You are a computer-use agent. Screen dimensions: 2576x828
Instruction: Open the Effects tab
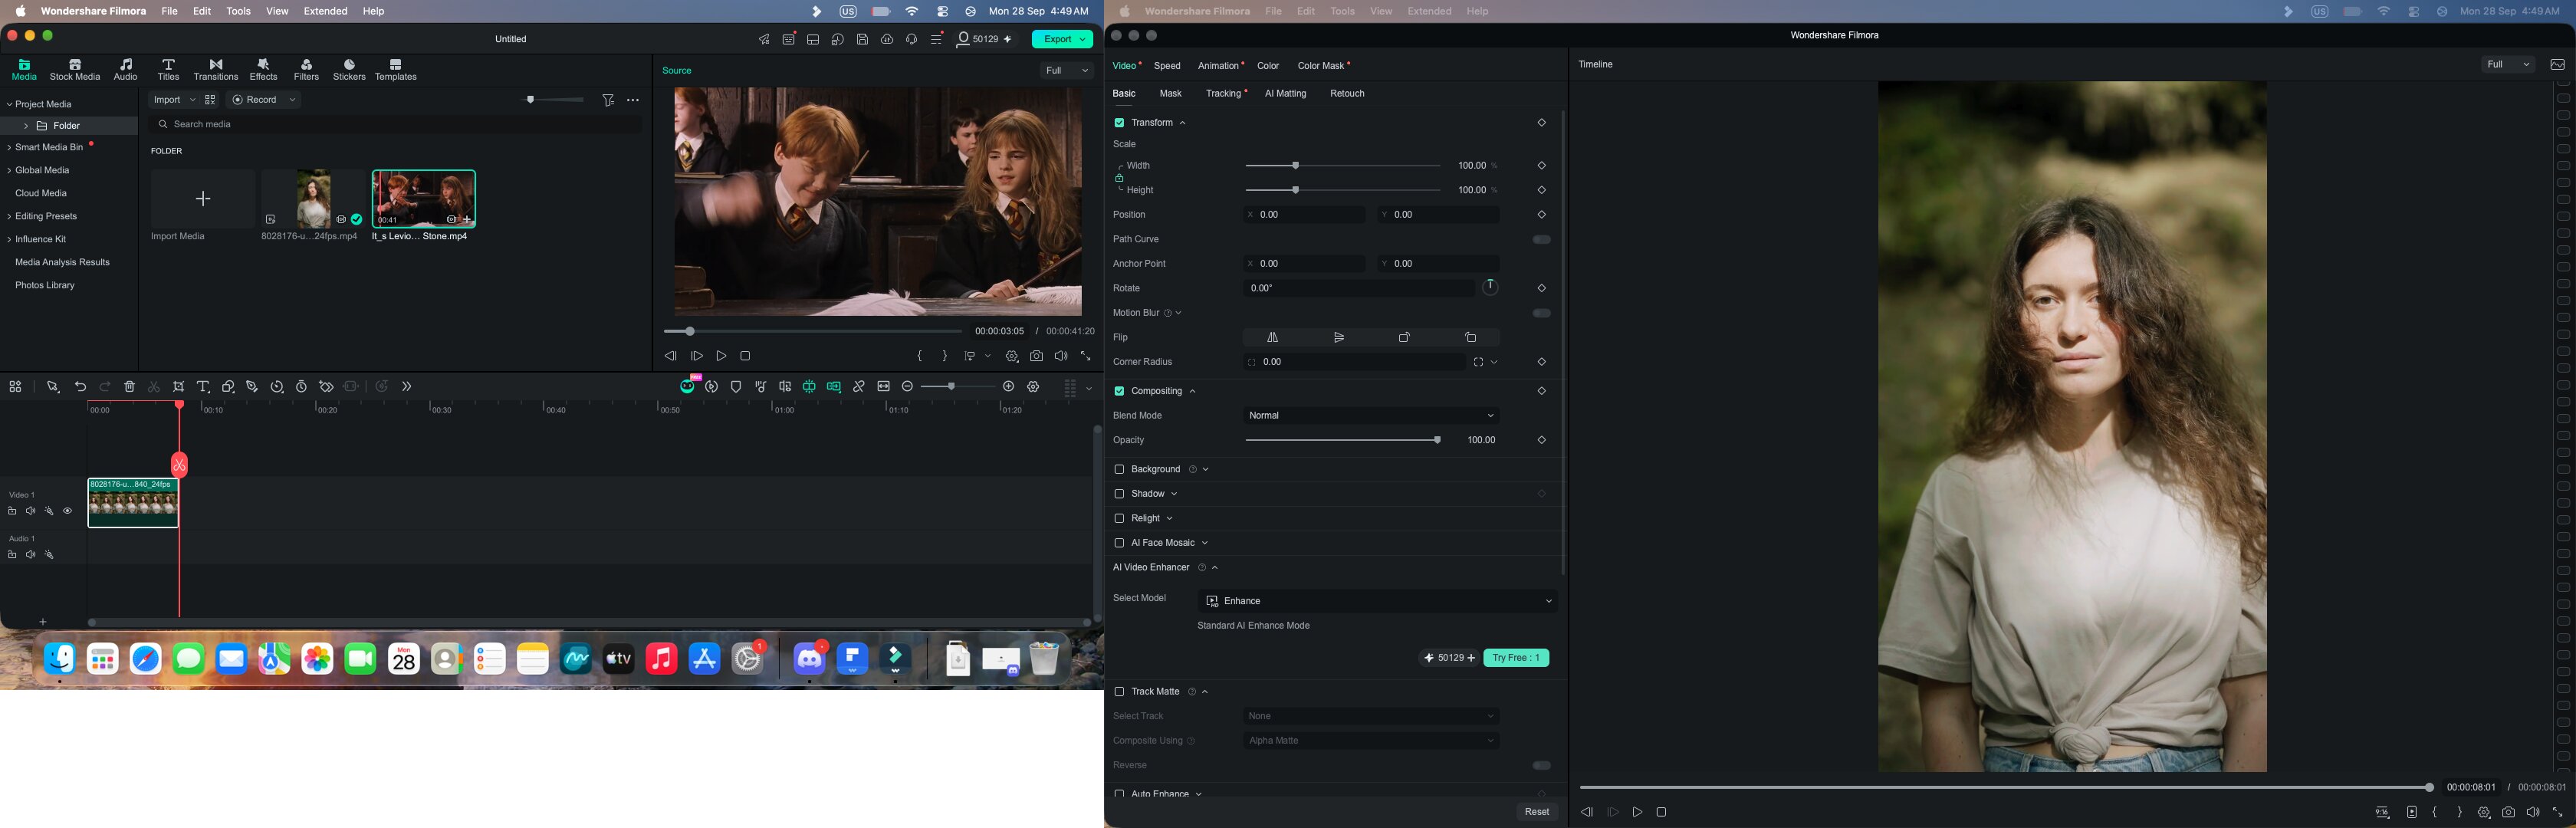click(264, 70)
